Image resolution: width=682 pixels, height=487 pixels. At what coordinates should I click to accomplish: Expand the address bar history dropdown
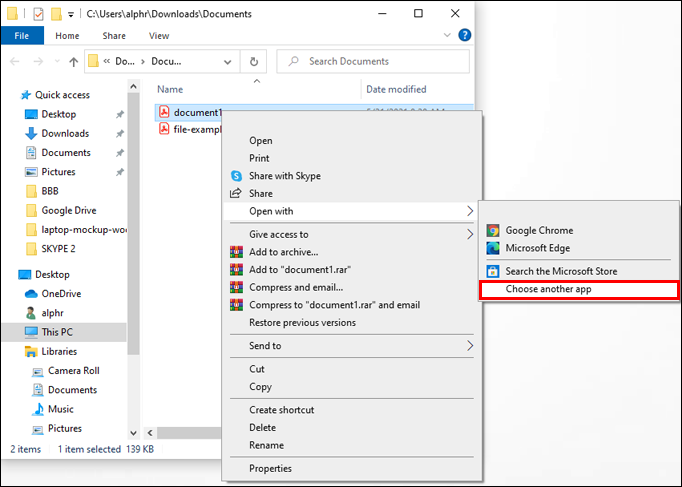(227, 62)
